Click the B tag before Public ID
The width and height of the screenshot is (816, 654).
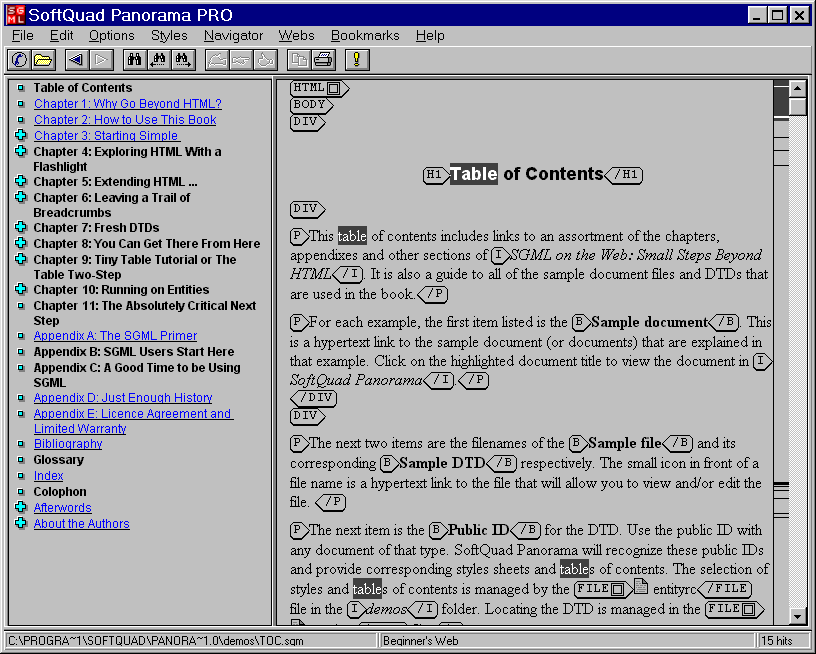click(x=438, y=530)
